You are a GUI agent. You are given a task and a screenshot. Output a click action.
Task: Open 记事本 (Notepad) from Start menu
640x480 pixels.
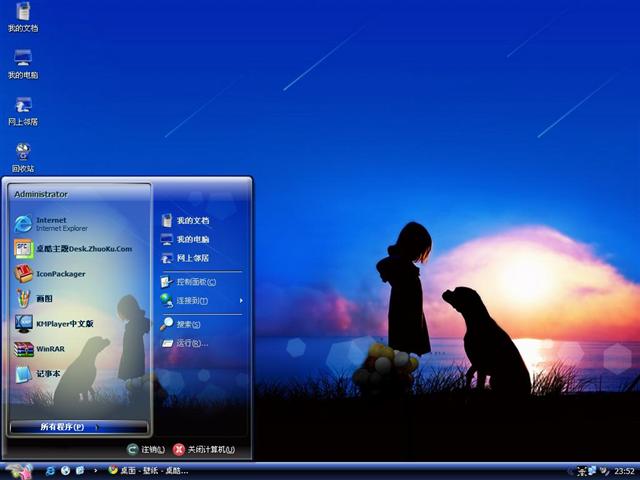[48, 374]
